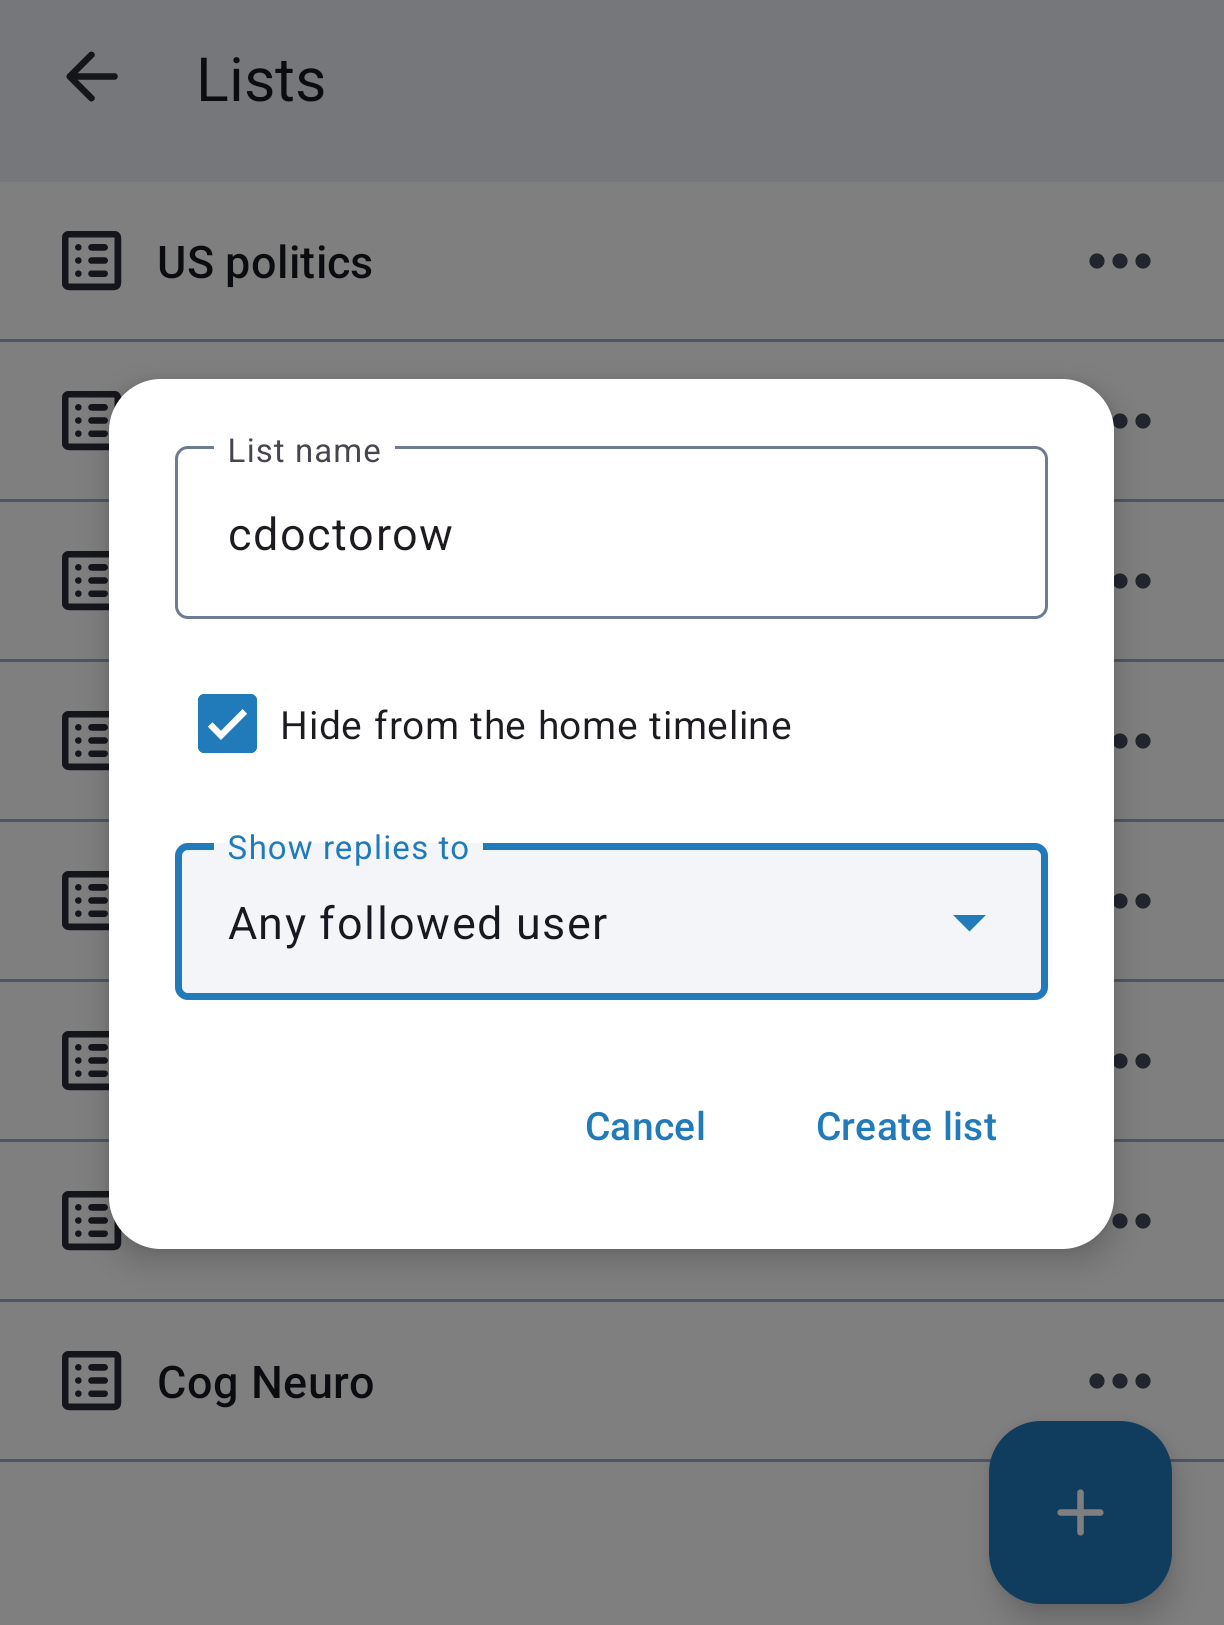Select the Cog Neuro list entry

point(265,1383)
